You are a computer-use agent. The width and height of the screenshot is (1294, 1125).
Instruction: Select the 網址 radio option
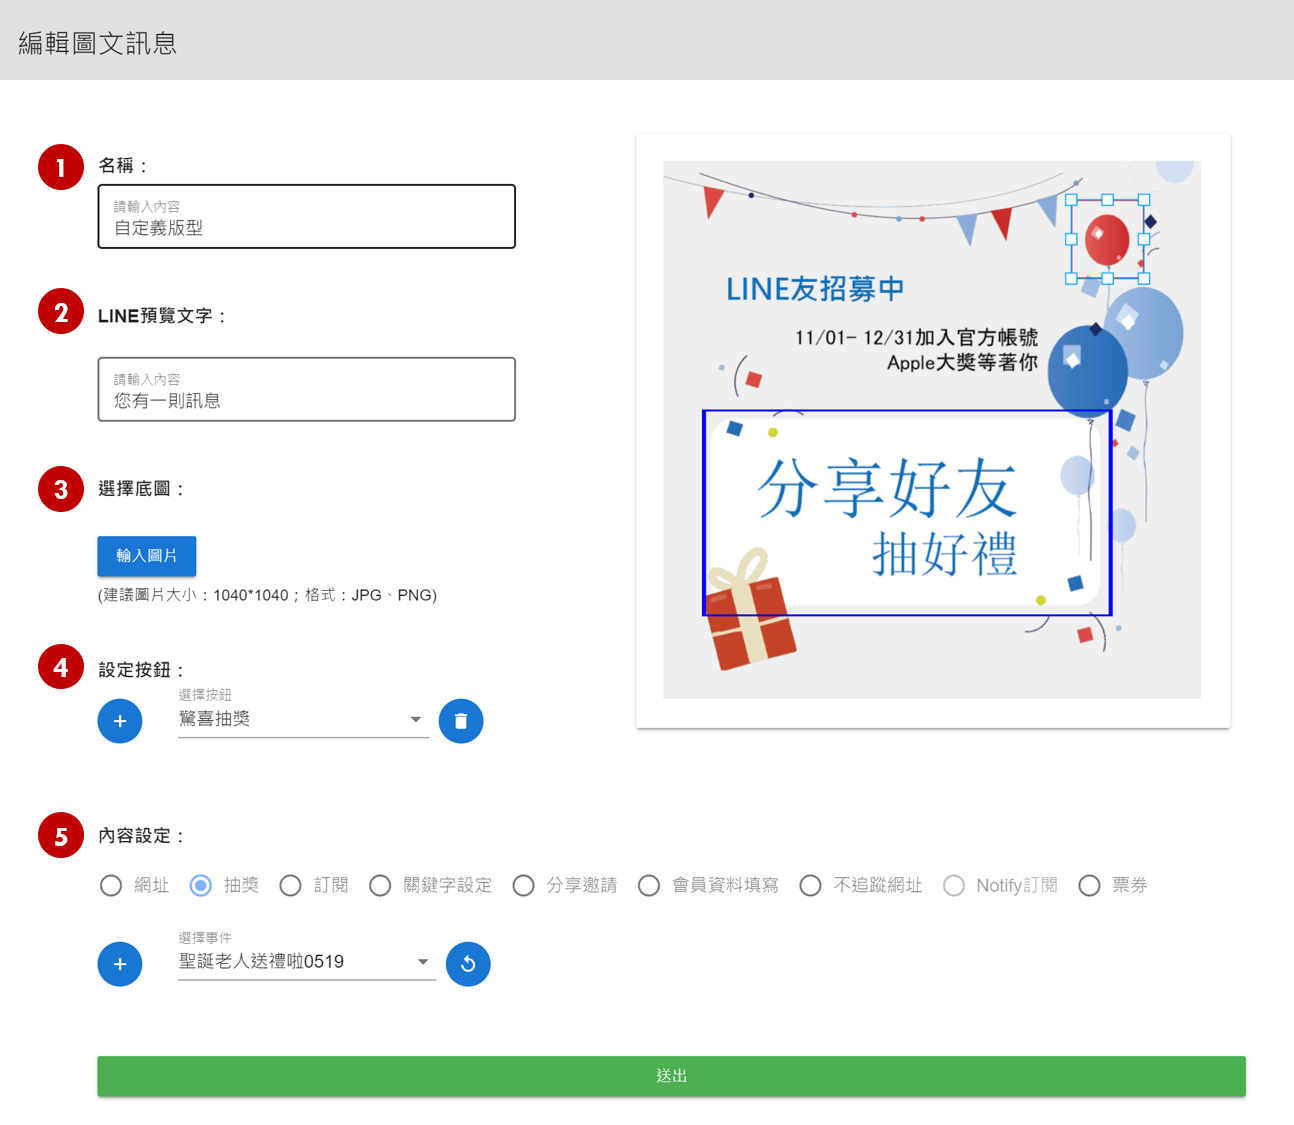(111, 885)
